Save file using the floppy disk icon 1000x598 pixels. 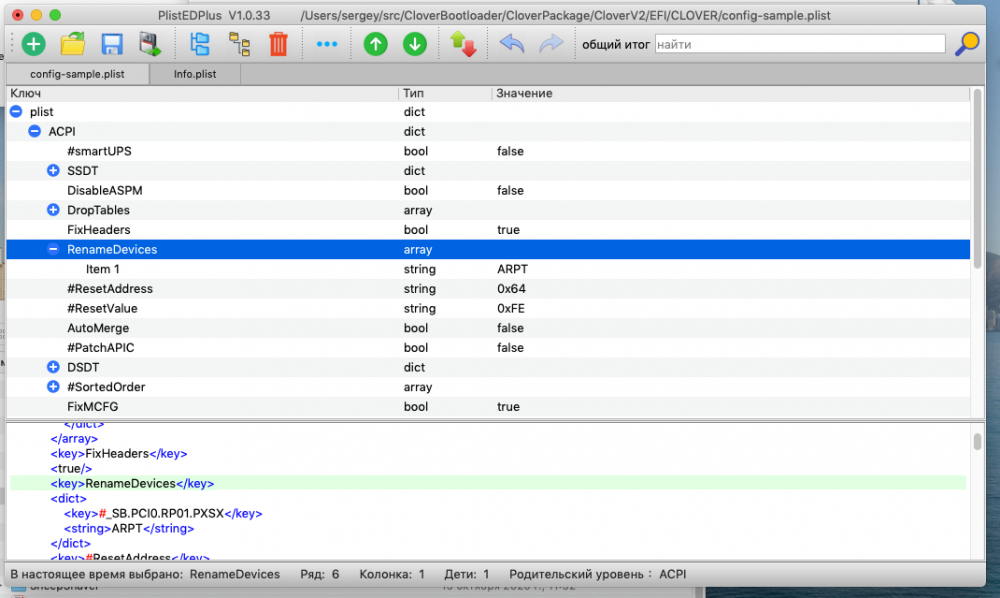(x=112, y=44)
